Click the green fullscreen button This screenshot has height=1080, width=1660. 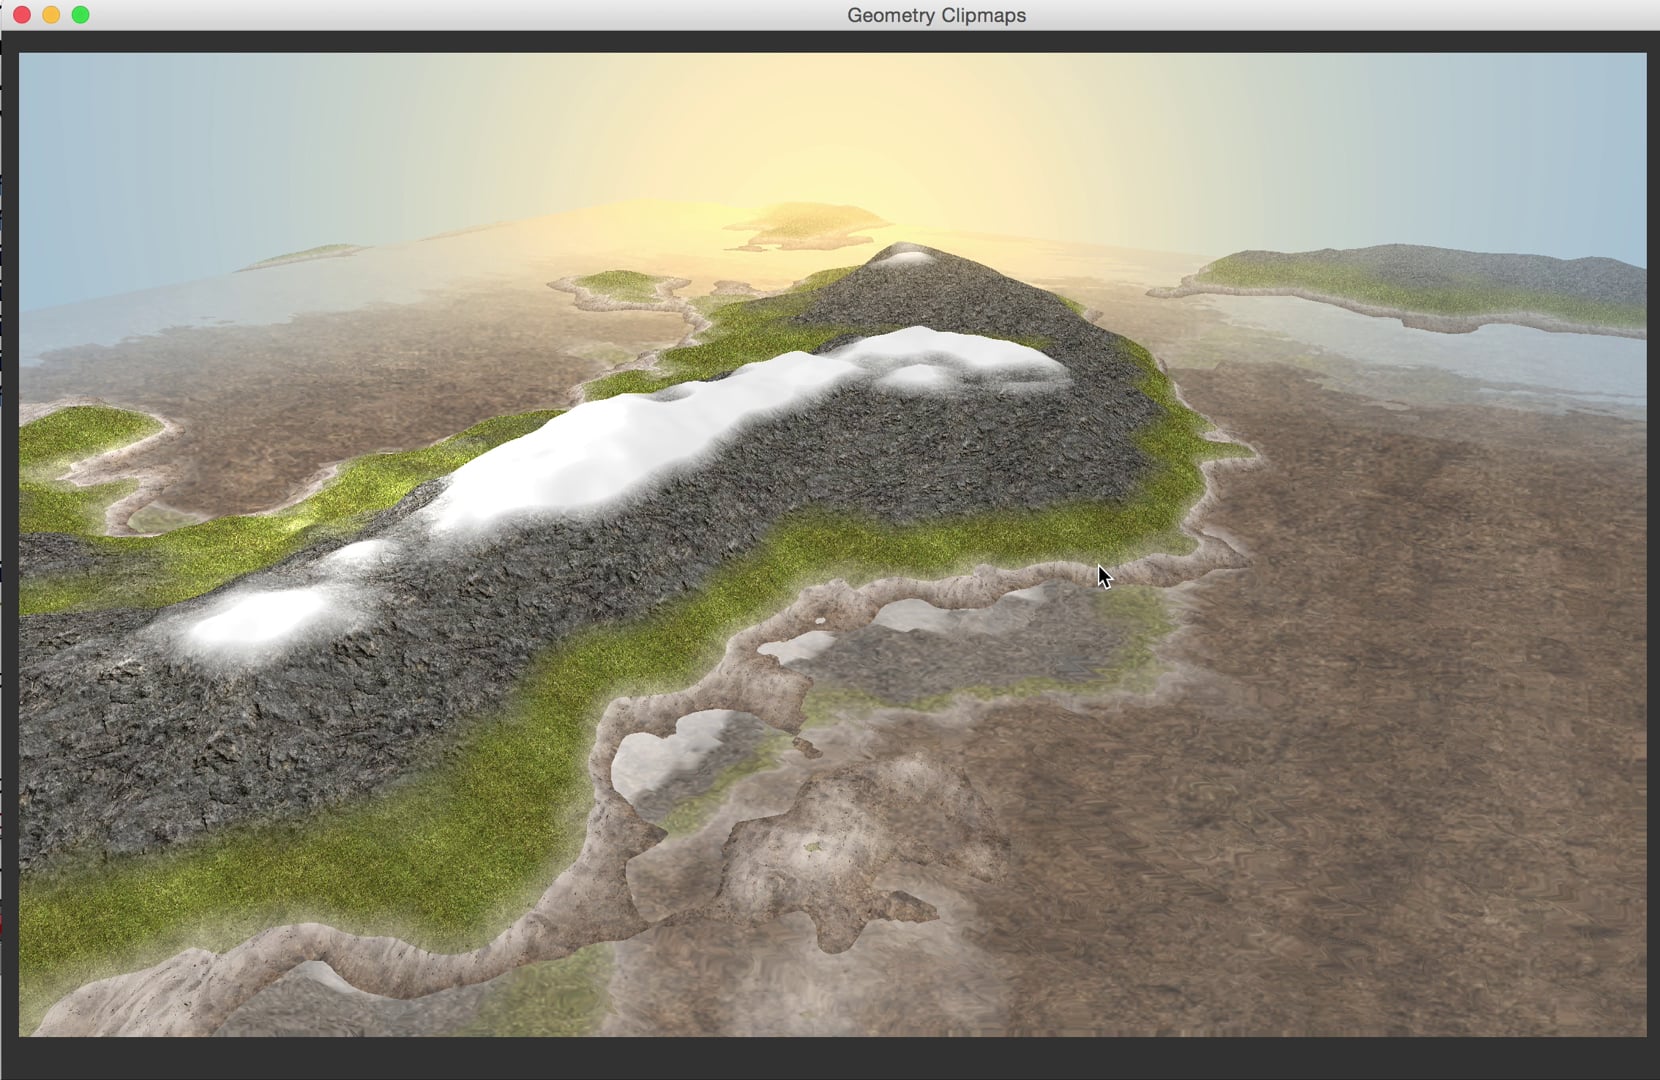pos(79,15)
